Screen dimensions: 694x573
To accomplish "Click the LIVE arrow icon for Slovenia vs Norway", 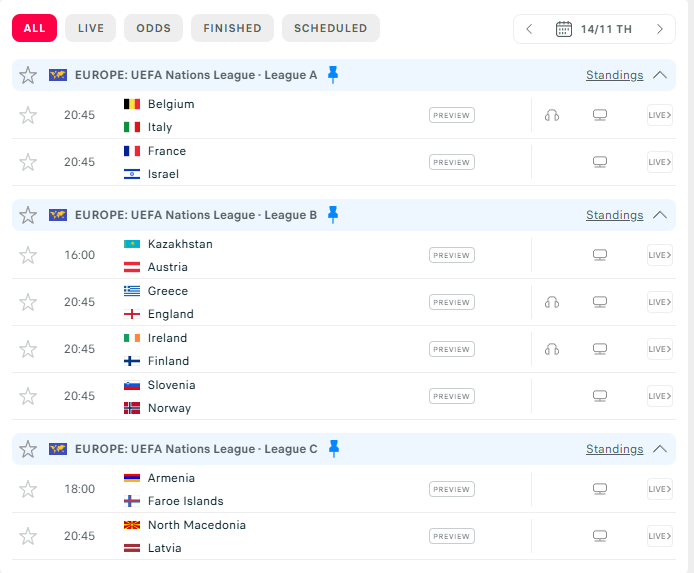I will click(659, 396).
